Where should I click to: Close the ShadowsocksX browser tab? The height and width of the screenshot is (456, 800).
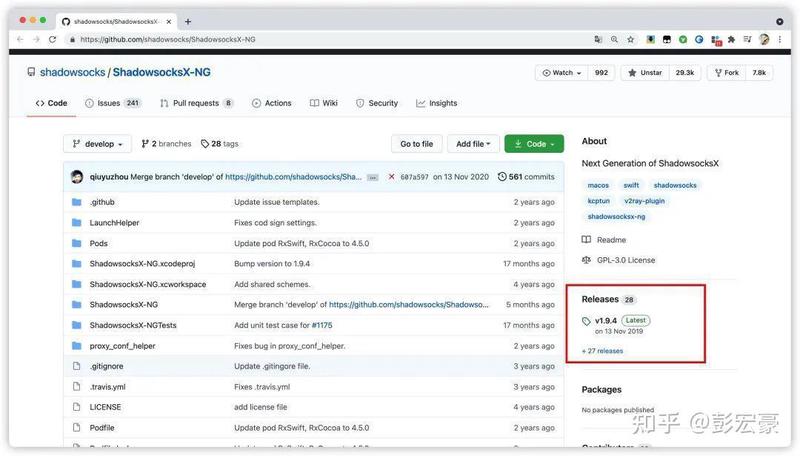169,21
